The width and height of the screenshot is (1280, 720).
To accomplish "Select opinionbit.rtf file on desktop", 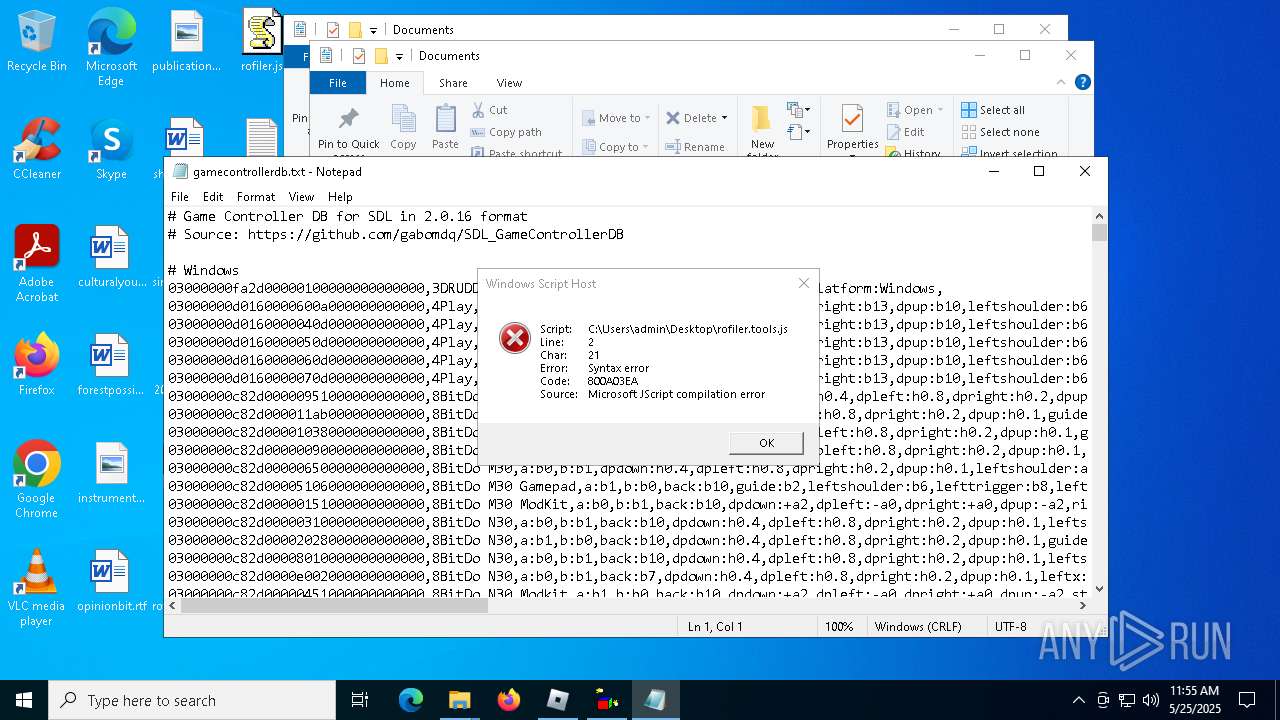I will [x=111, y=580].
